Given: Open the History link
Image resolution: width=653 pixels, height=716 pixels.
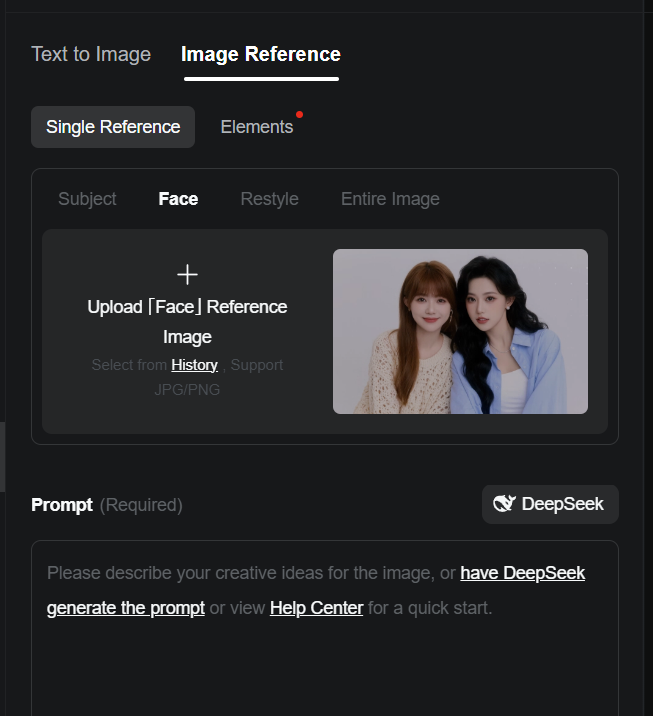Looking at the screenshot, I should (195, 365).
